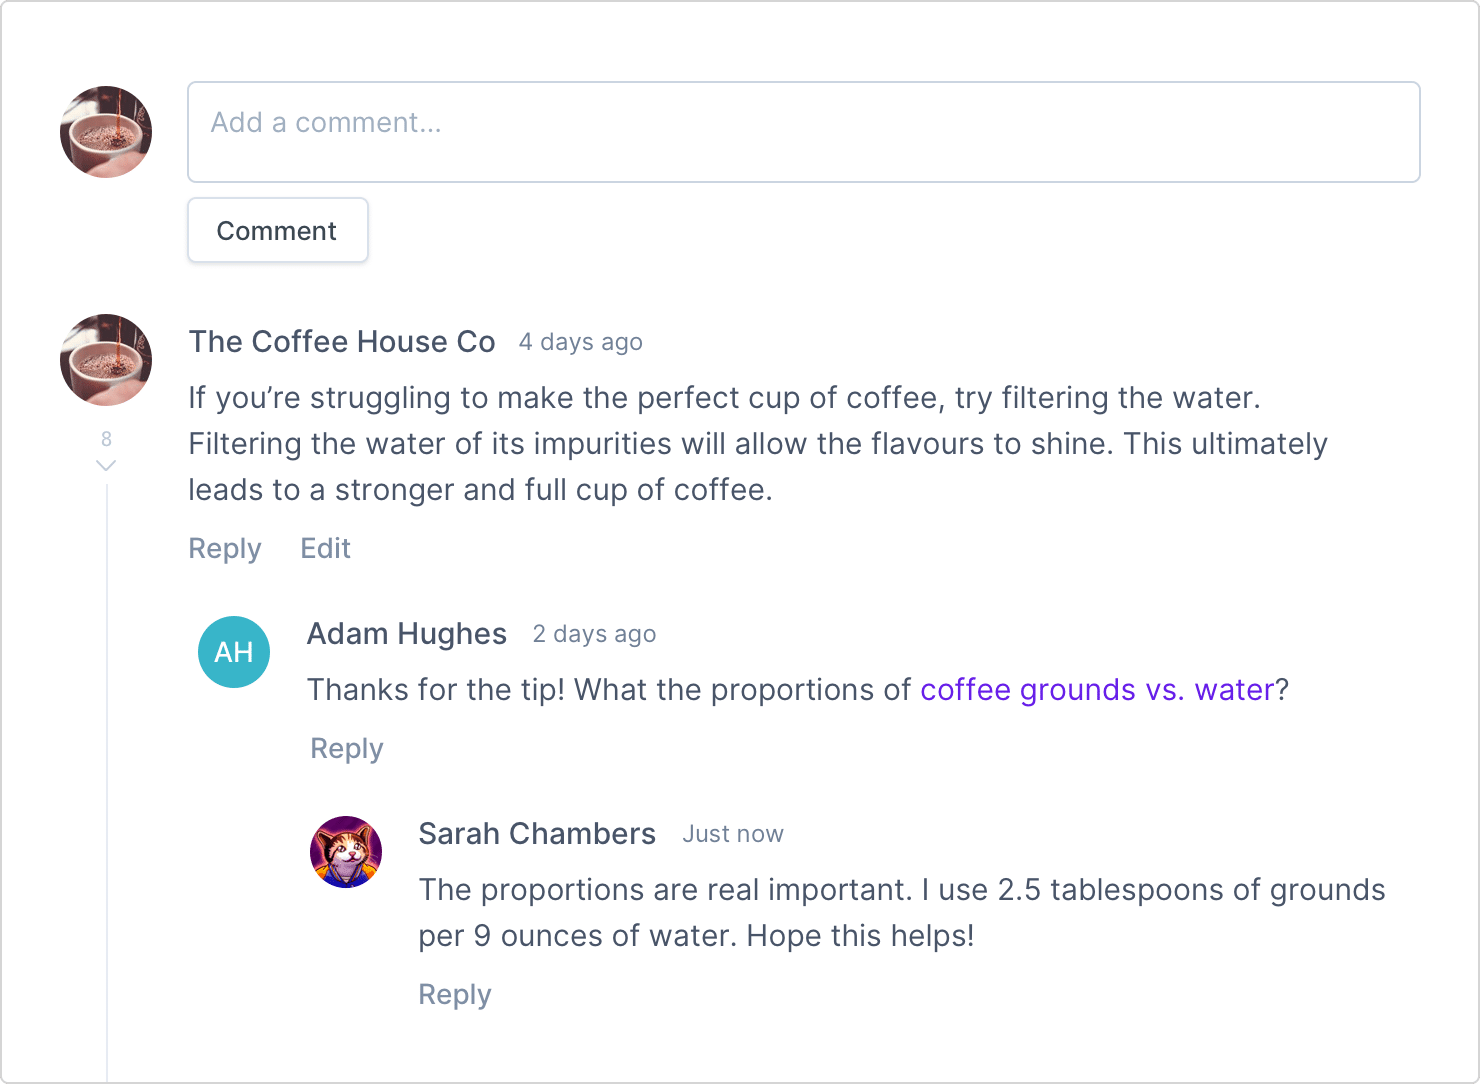1480x1084 pixels.
Task: Reply to Sarah Chambers comment
Action: (455, 995)
